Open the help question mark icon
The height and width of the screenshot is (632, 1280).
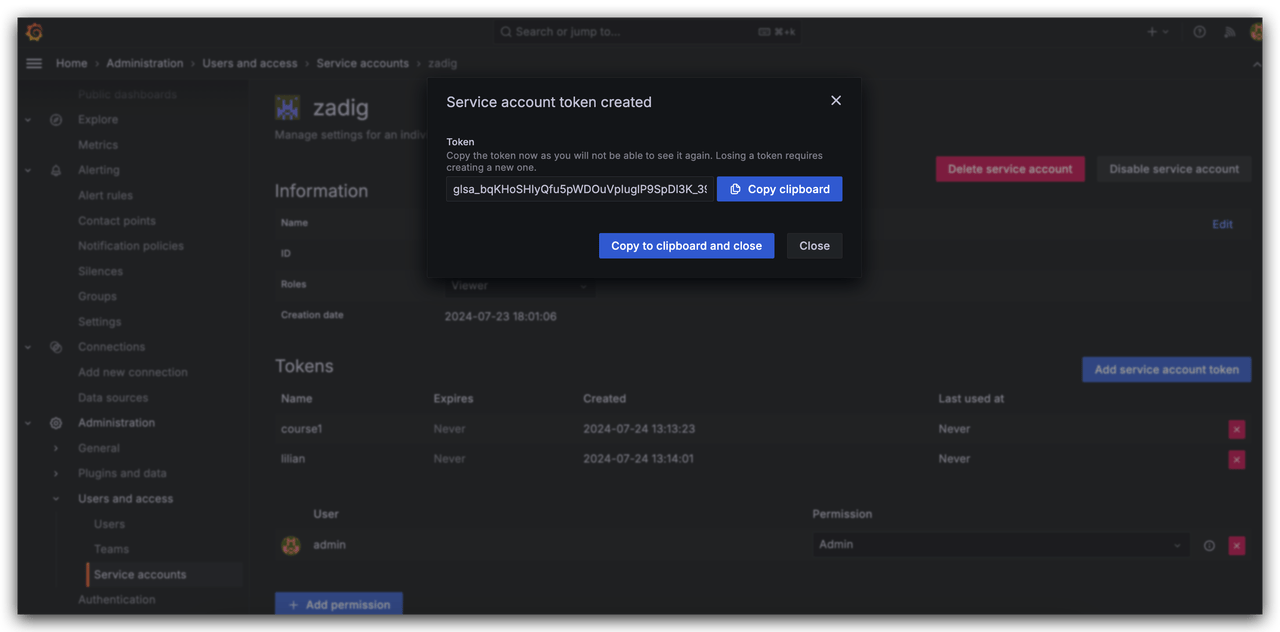[x=1199, y=32]
